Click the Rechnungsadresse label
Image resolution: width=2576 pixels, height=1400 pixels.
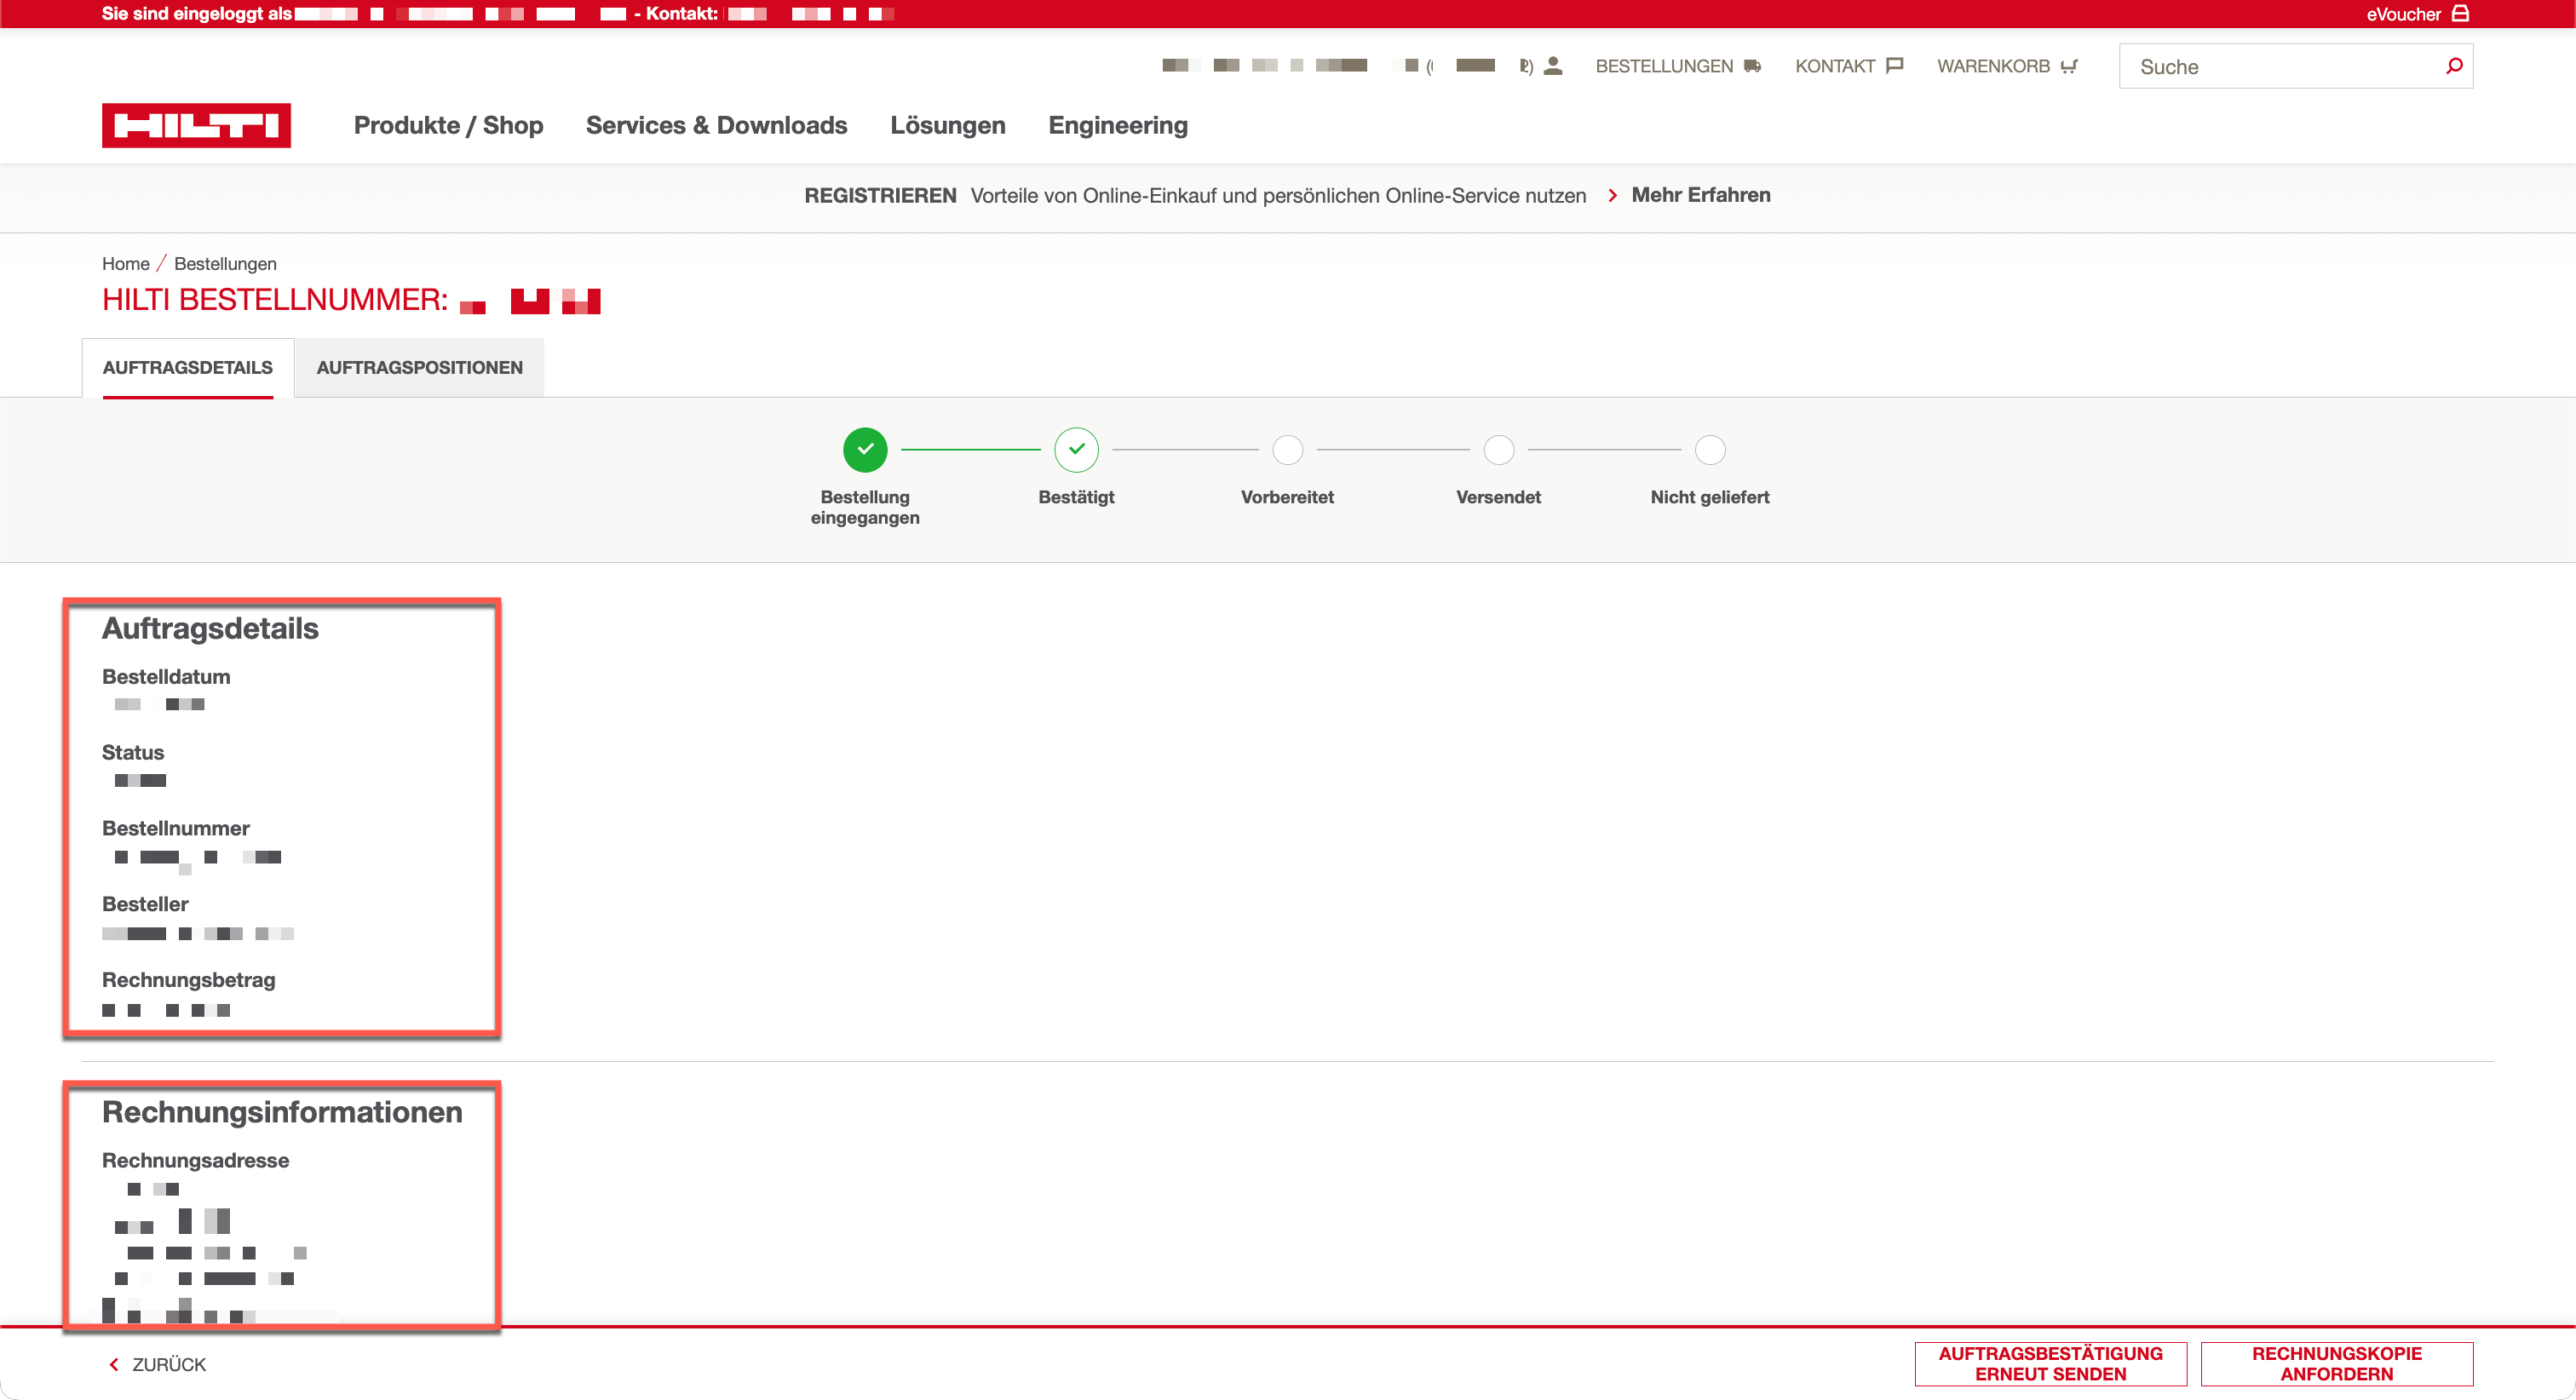196,1160
